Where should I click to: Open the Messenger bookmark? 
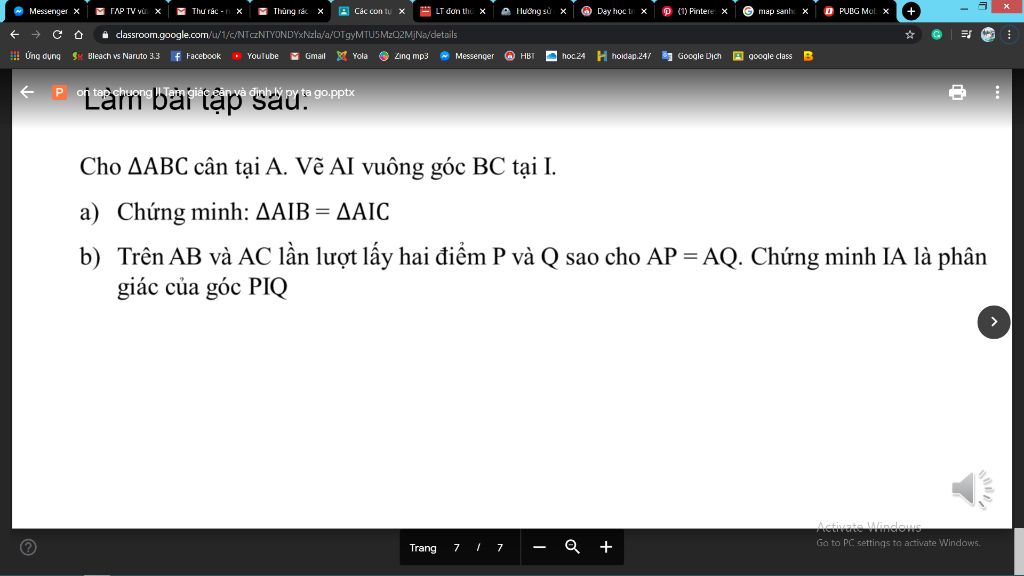467,56
